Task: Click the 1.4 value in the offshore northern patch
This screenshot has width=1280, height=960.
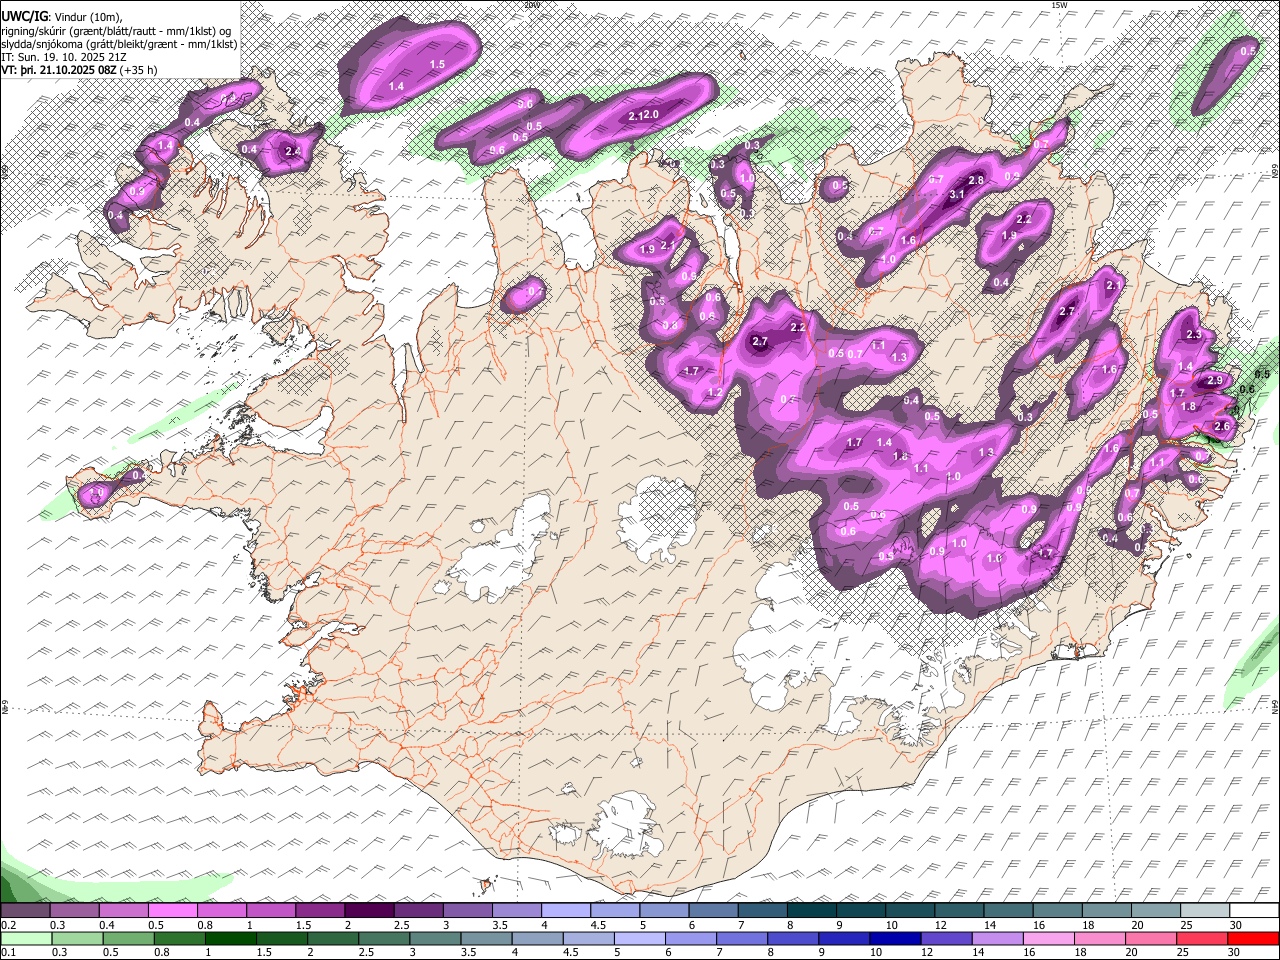Action: click(396, 87)
